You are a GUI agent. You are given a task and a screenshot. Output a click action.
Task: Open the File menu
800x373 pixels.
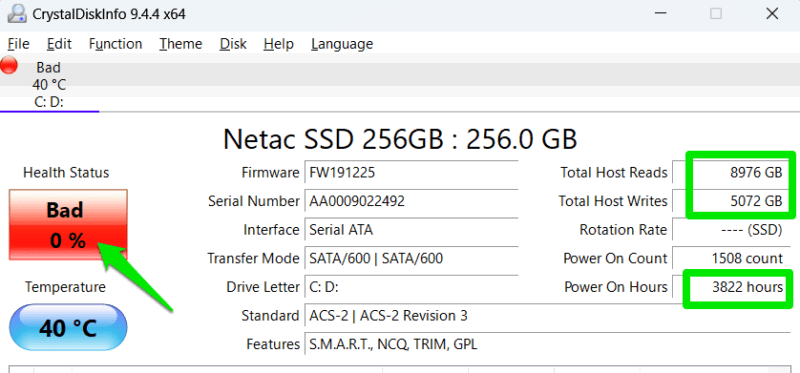[19, 44]
